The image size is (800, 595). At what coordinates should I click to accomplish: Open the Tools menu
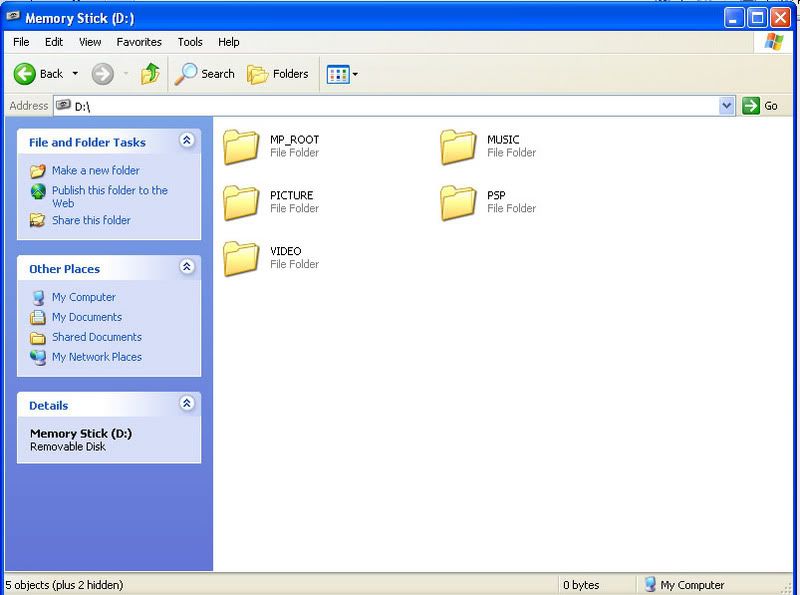(x=190, y=42)
